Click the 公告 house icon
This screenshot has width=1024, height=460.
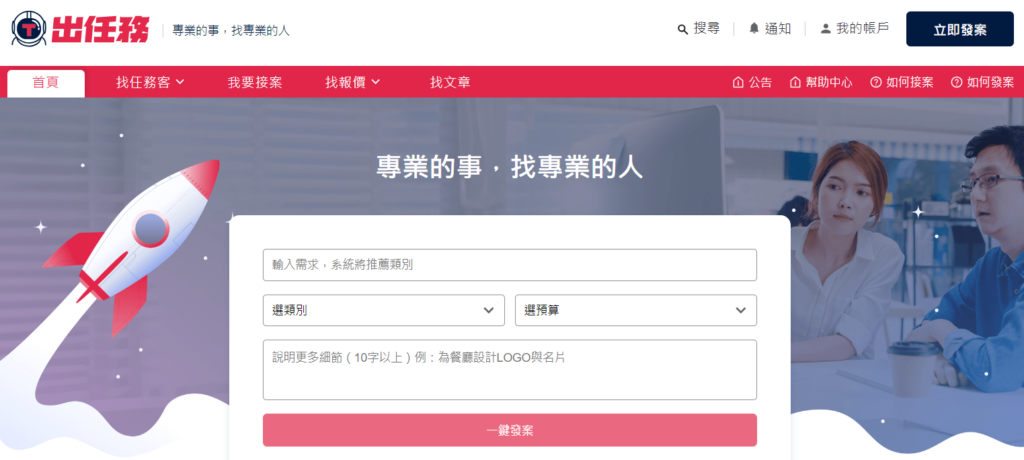tap(738, 82)
